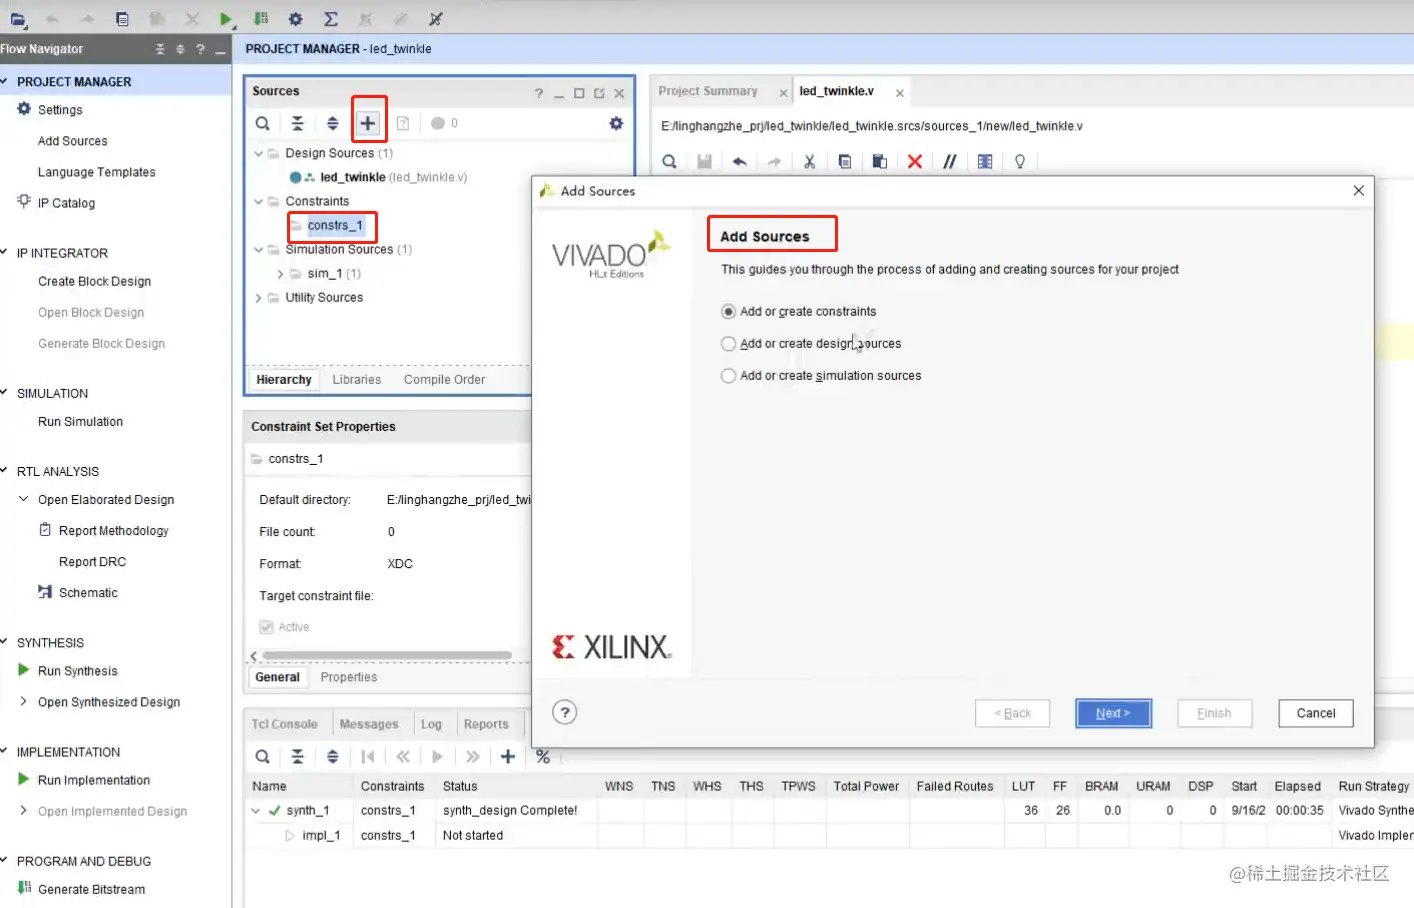
Task: Select Add or create constraints option
Action: point(799,312)
